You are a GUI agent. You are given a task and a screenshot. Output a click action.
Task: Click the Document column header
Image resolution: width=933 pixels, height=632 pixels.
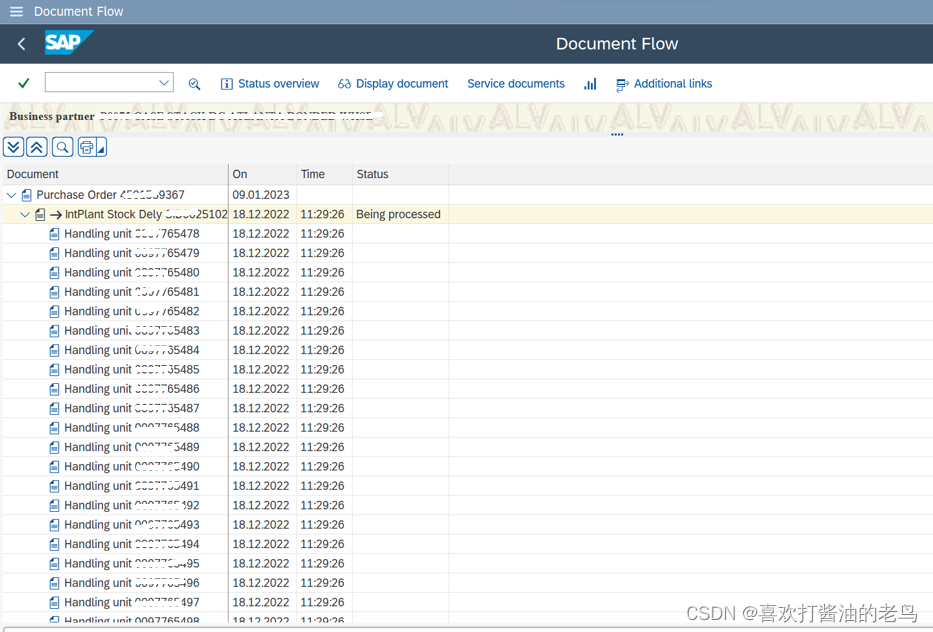coord(115,174)
